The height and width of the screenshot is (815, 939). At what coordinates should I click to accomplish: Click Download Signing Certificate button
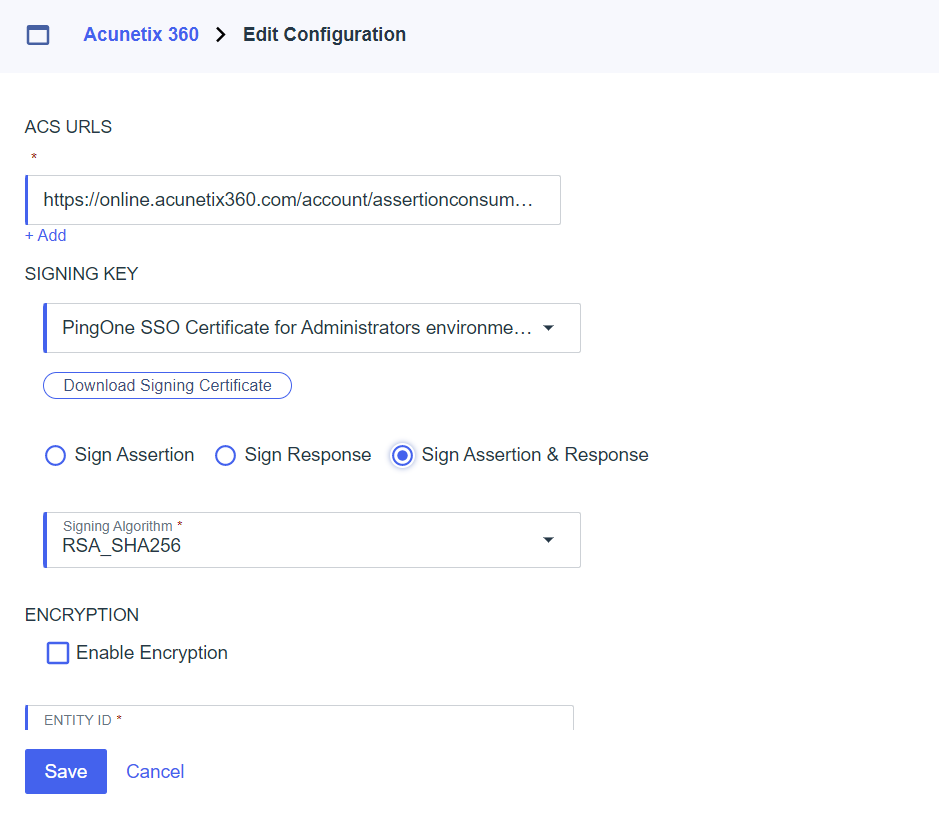(x=167, y=385)
